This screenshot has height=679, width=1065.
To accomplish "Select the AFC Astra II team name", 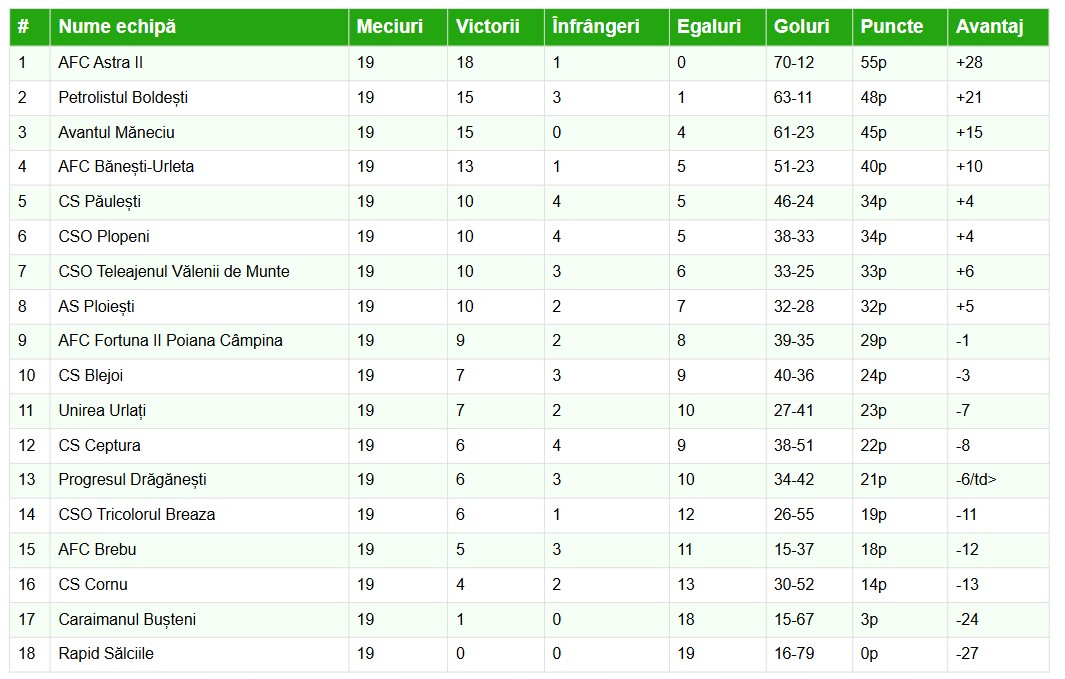I will tap(101, 63).
